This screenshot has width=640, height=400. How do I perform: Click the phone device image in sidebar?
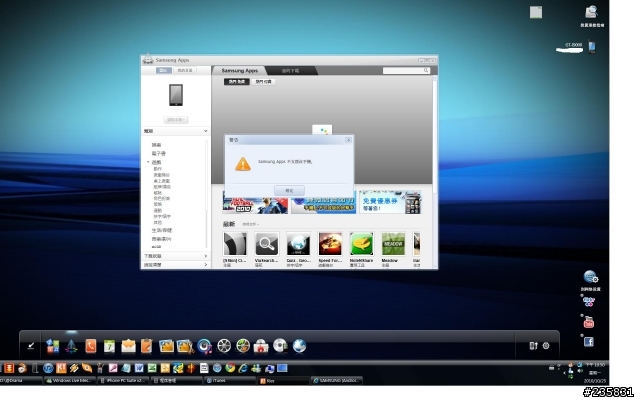(x=176, y=95)
